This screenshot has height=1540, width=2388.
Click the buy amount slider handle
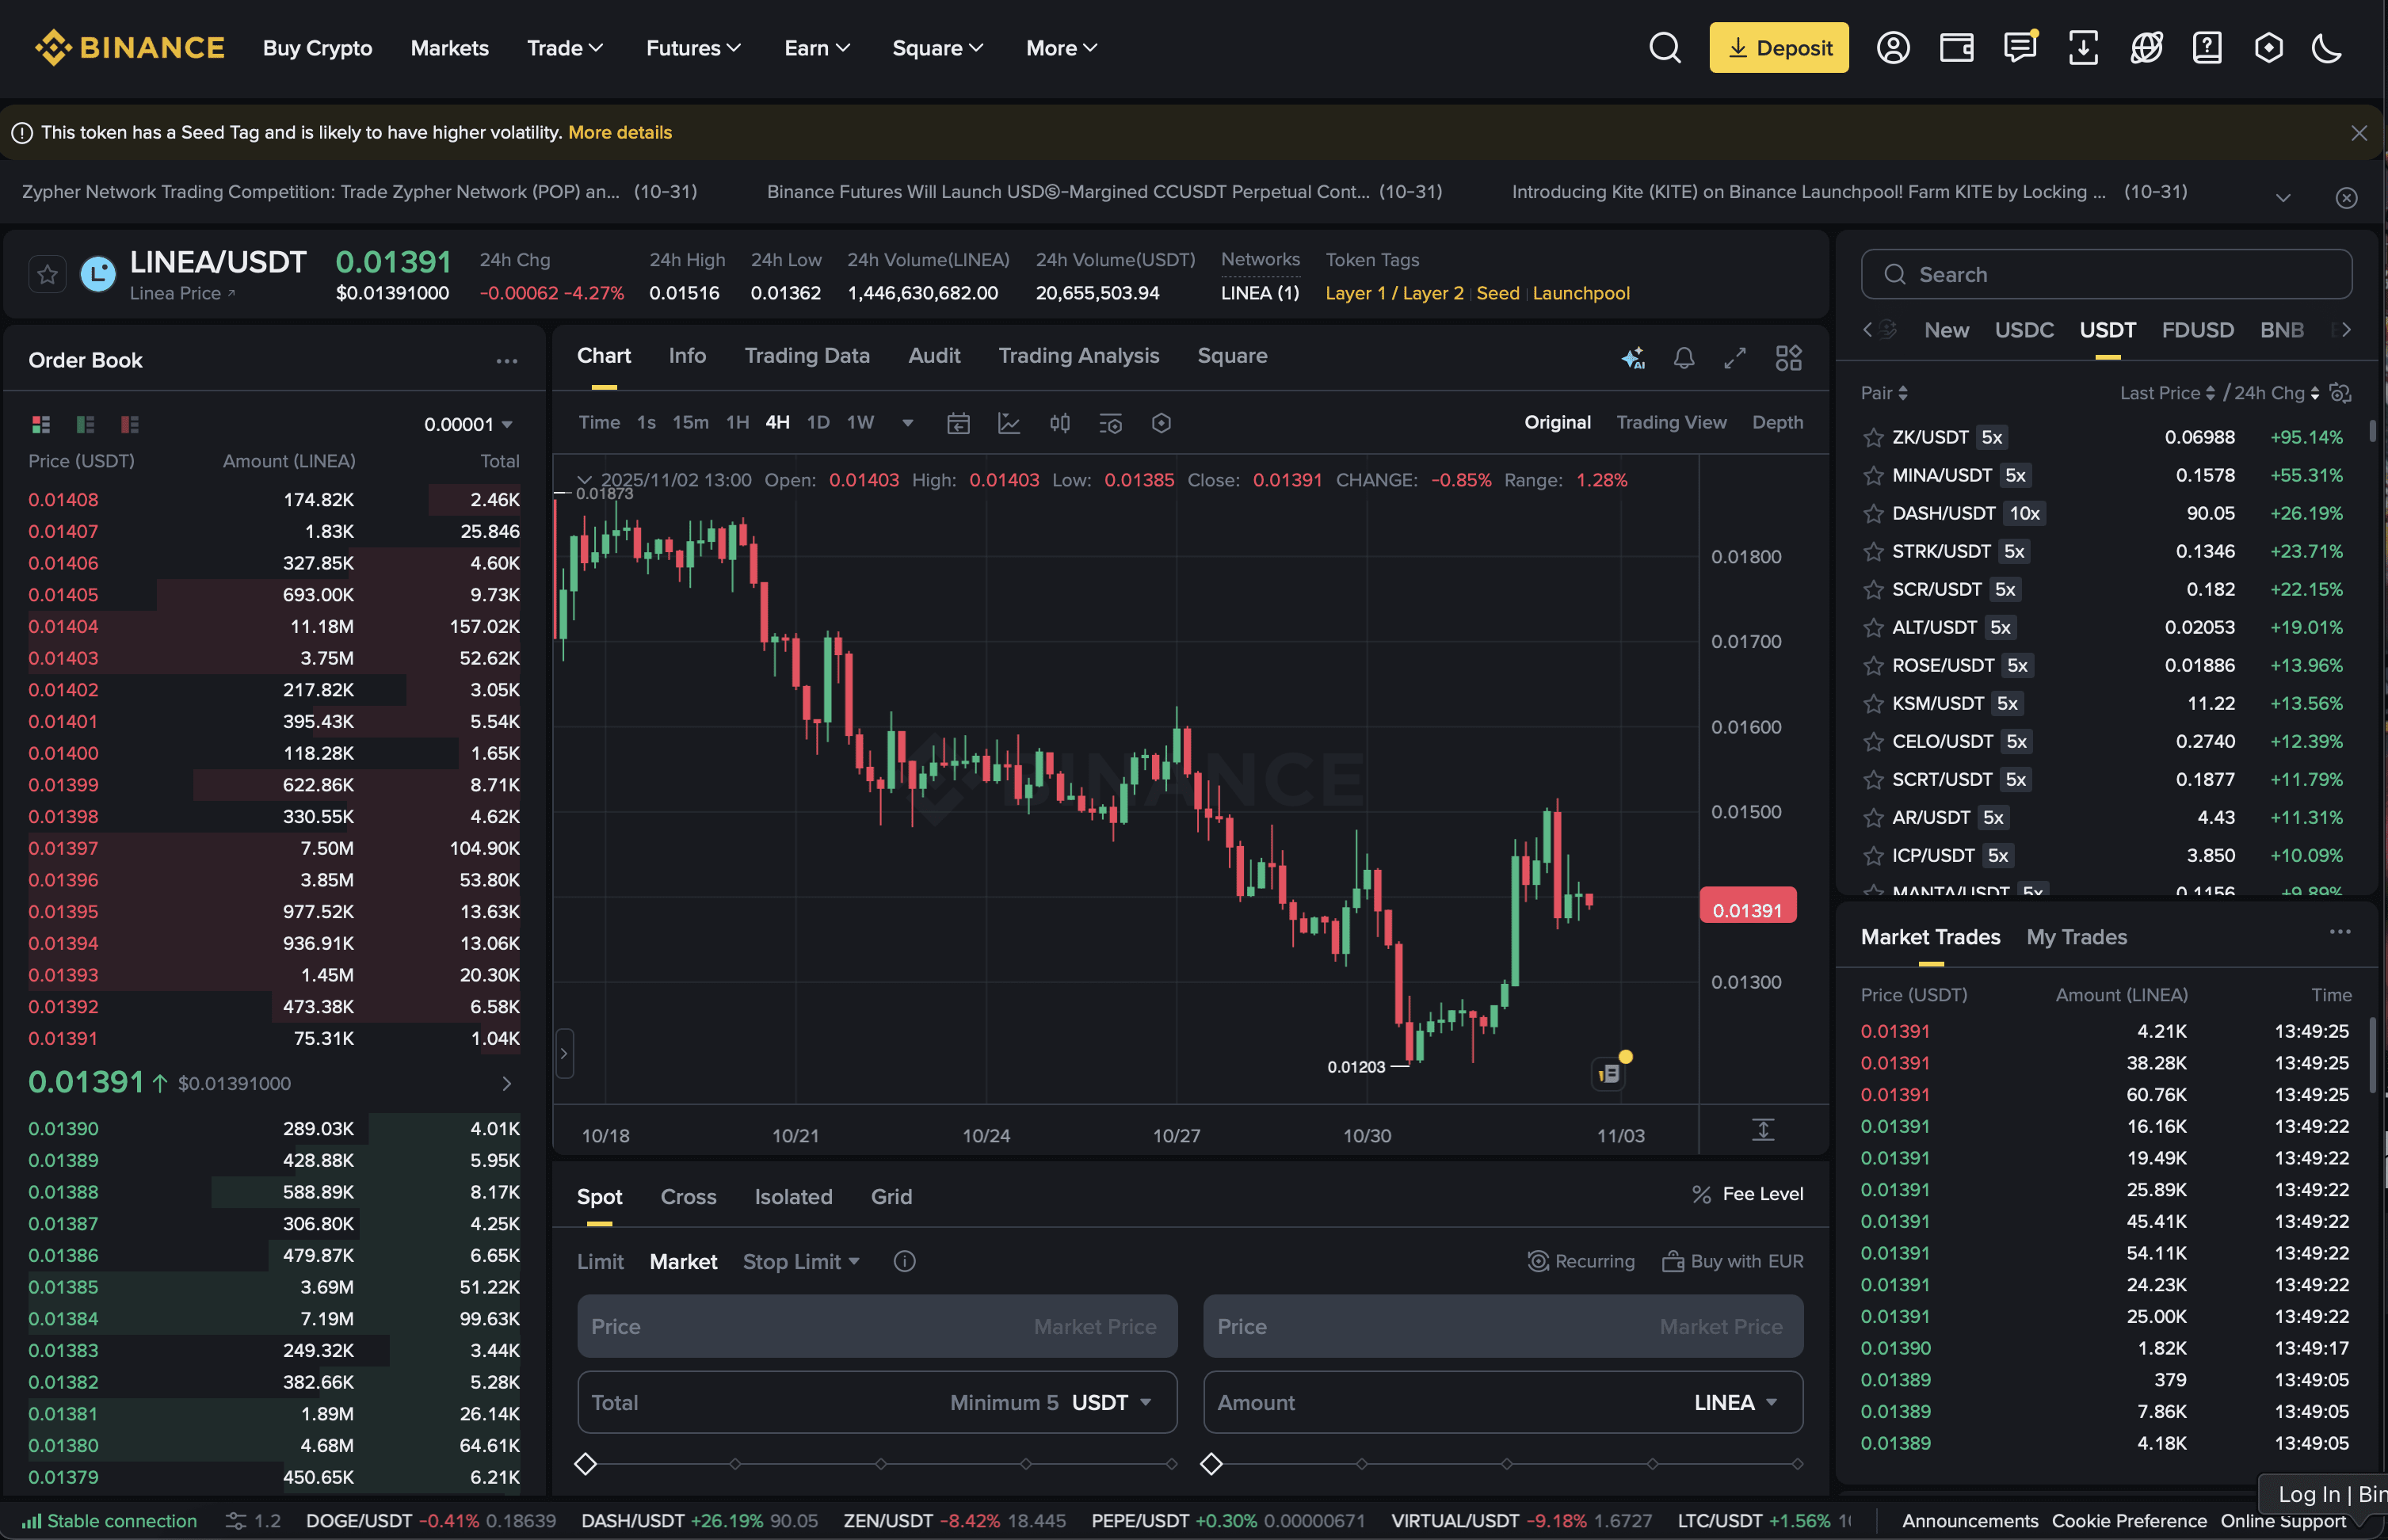tap(586, 1464)
